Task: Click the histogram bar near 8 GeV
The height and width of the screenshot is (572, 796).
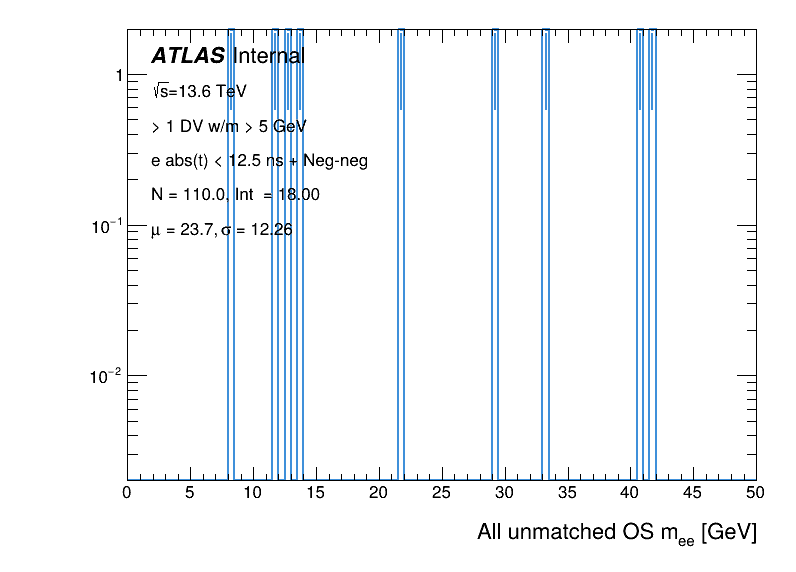Action: pyautogui.click(x=230, y=250)
